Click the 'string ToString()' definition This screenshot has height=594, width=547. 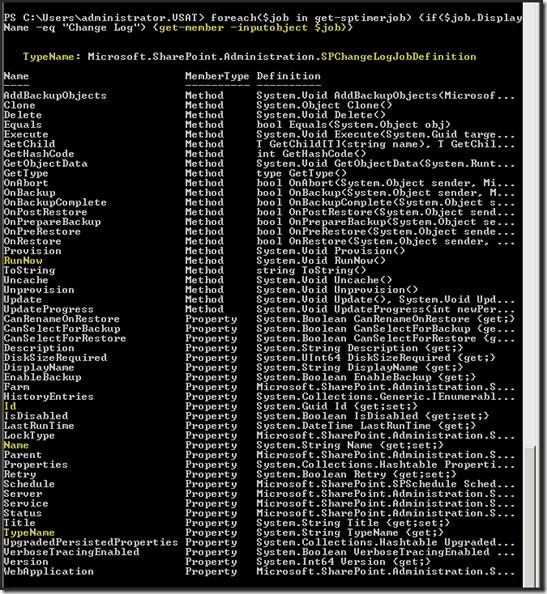[x=311, y=270]
